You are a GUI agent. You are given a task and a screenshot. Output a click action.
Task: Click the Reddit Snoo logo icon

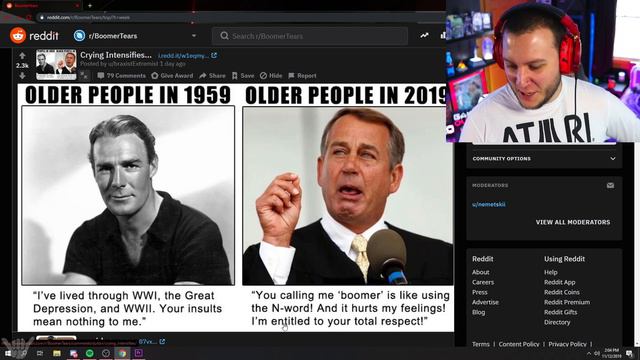click(x=18, y=36)
